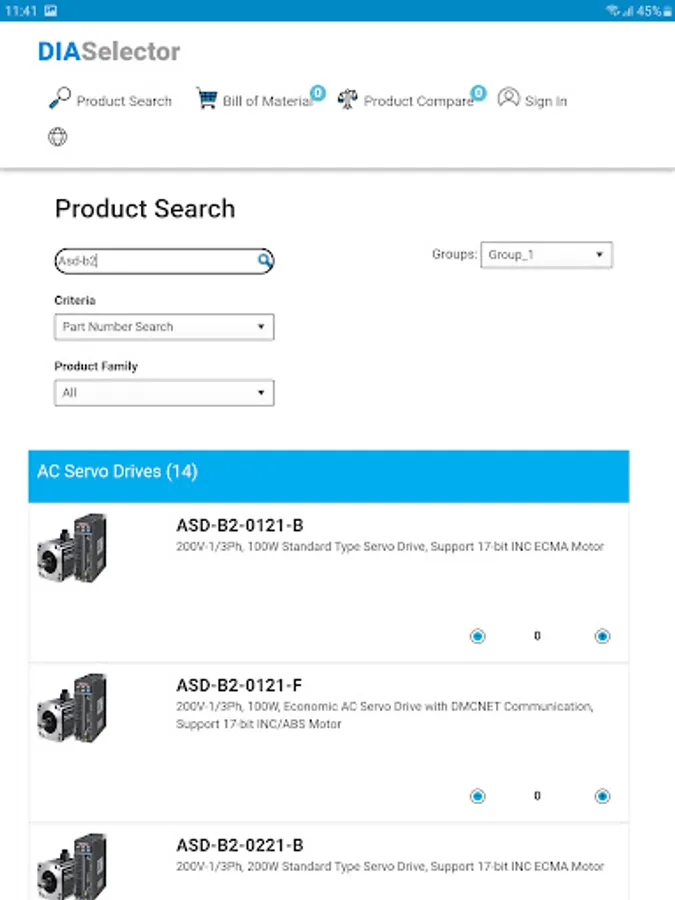Open the Product Family dropdown
Screen dimensions: 675x900
tap(164, 393)
